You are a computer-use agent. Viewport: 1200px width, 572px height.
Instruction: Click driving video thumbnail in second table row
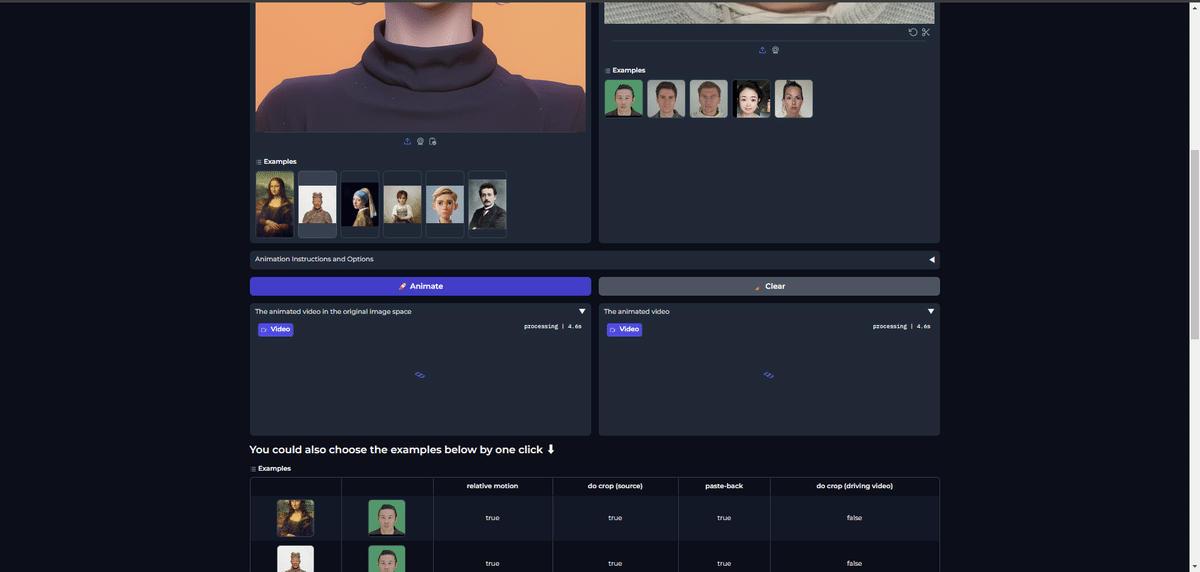387,559
